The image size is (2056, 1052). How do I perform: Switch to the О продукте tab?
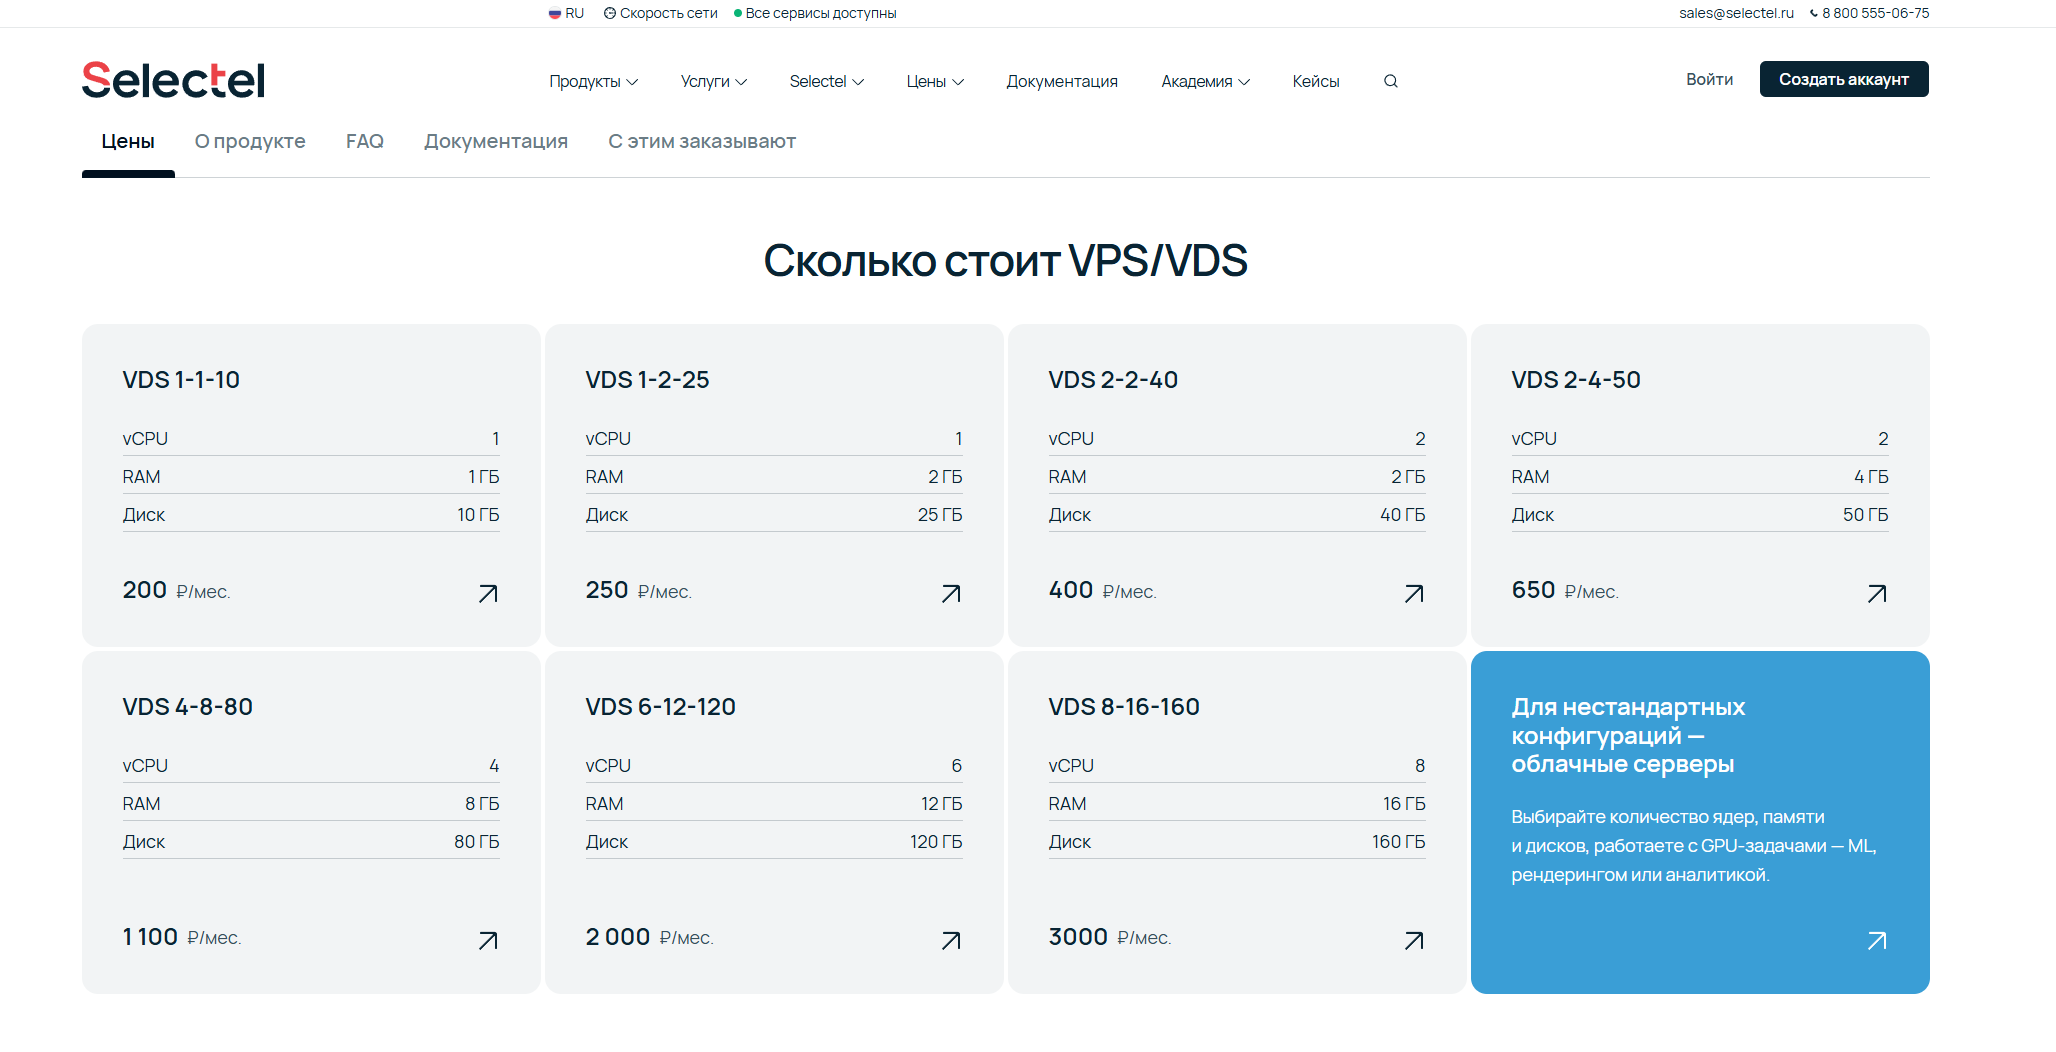click(250, 141)
